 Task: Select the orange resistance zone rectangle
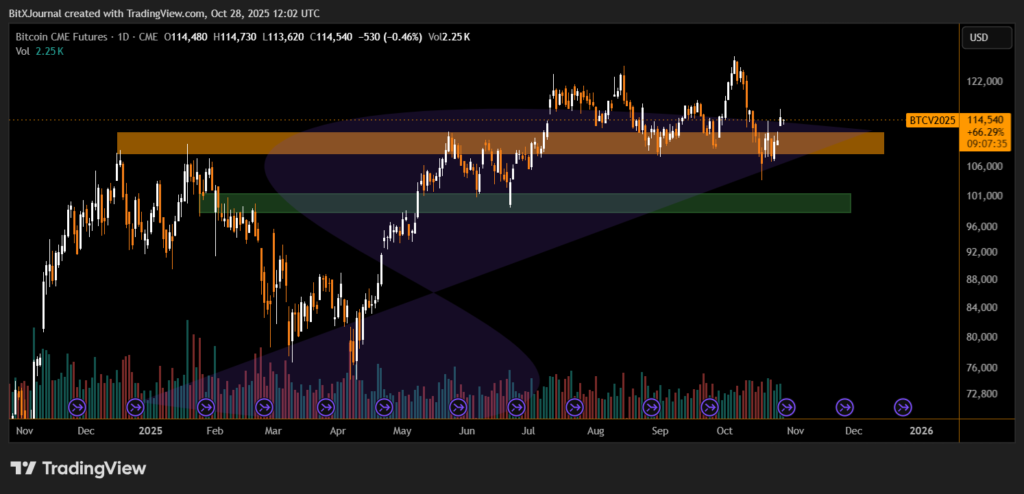click(500, 143)
